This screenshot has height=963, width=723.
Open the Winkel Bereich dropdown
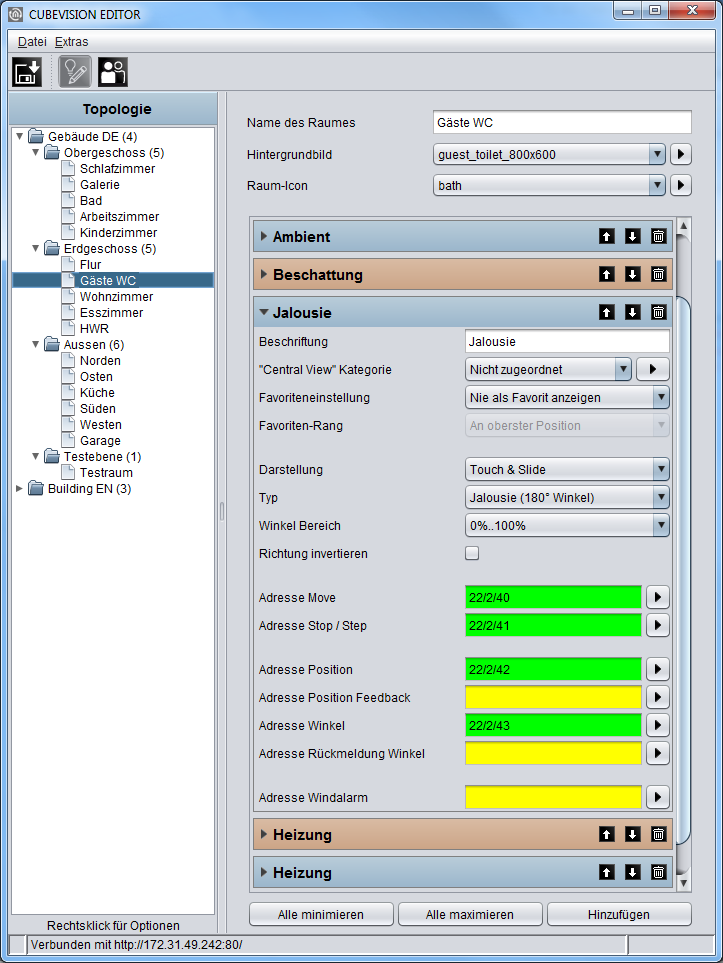click(x=567, y=526)
